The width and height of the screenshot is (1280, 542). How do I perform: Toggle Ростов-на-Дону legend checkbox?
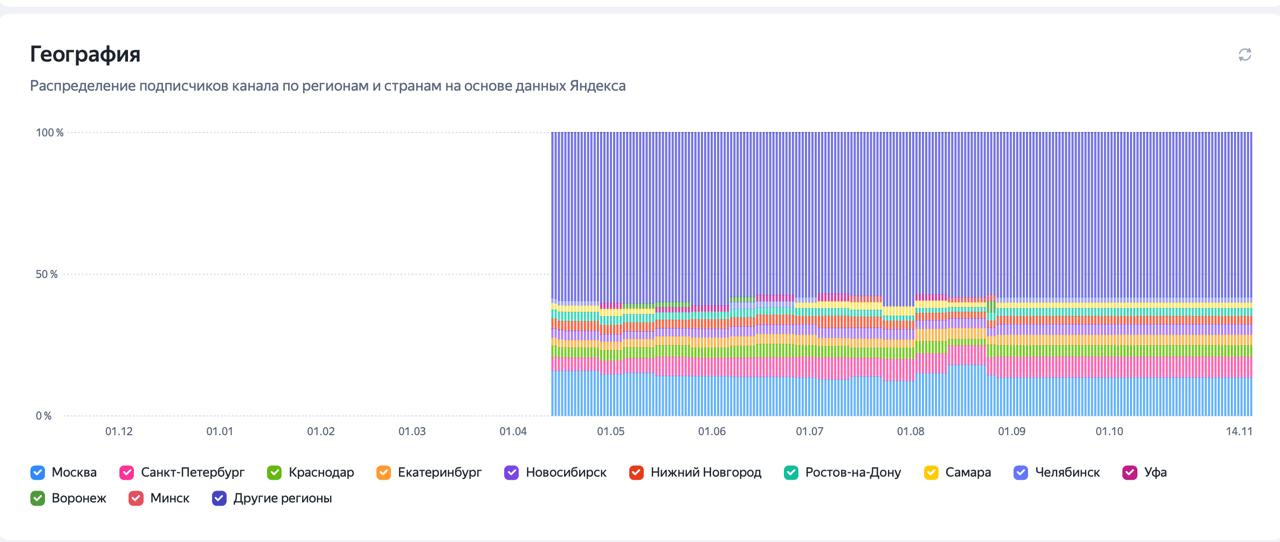791,472
